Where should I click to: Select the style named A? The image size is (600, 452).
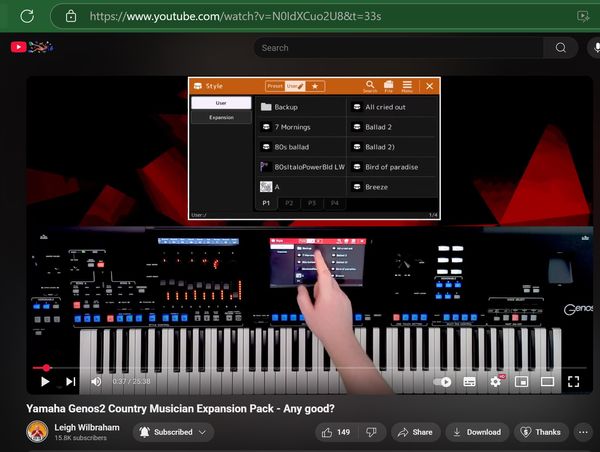[302, 187]
